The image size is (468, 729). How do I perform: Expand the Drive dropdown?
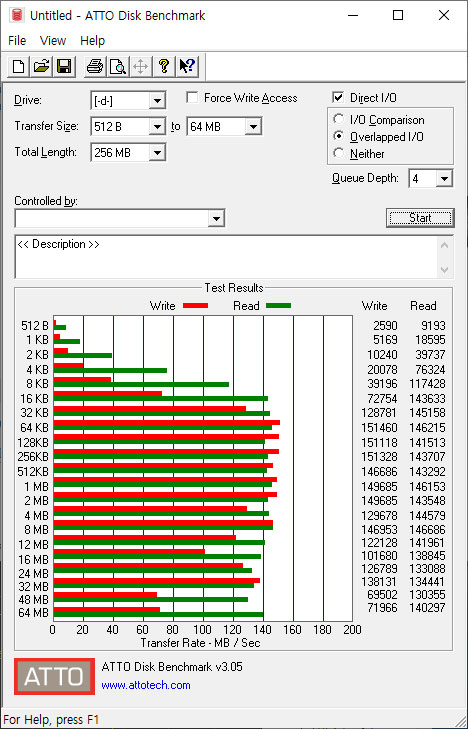pyautogui.click(x=158, y=100)
